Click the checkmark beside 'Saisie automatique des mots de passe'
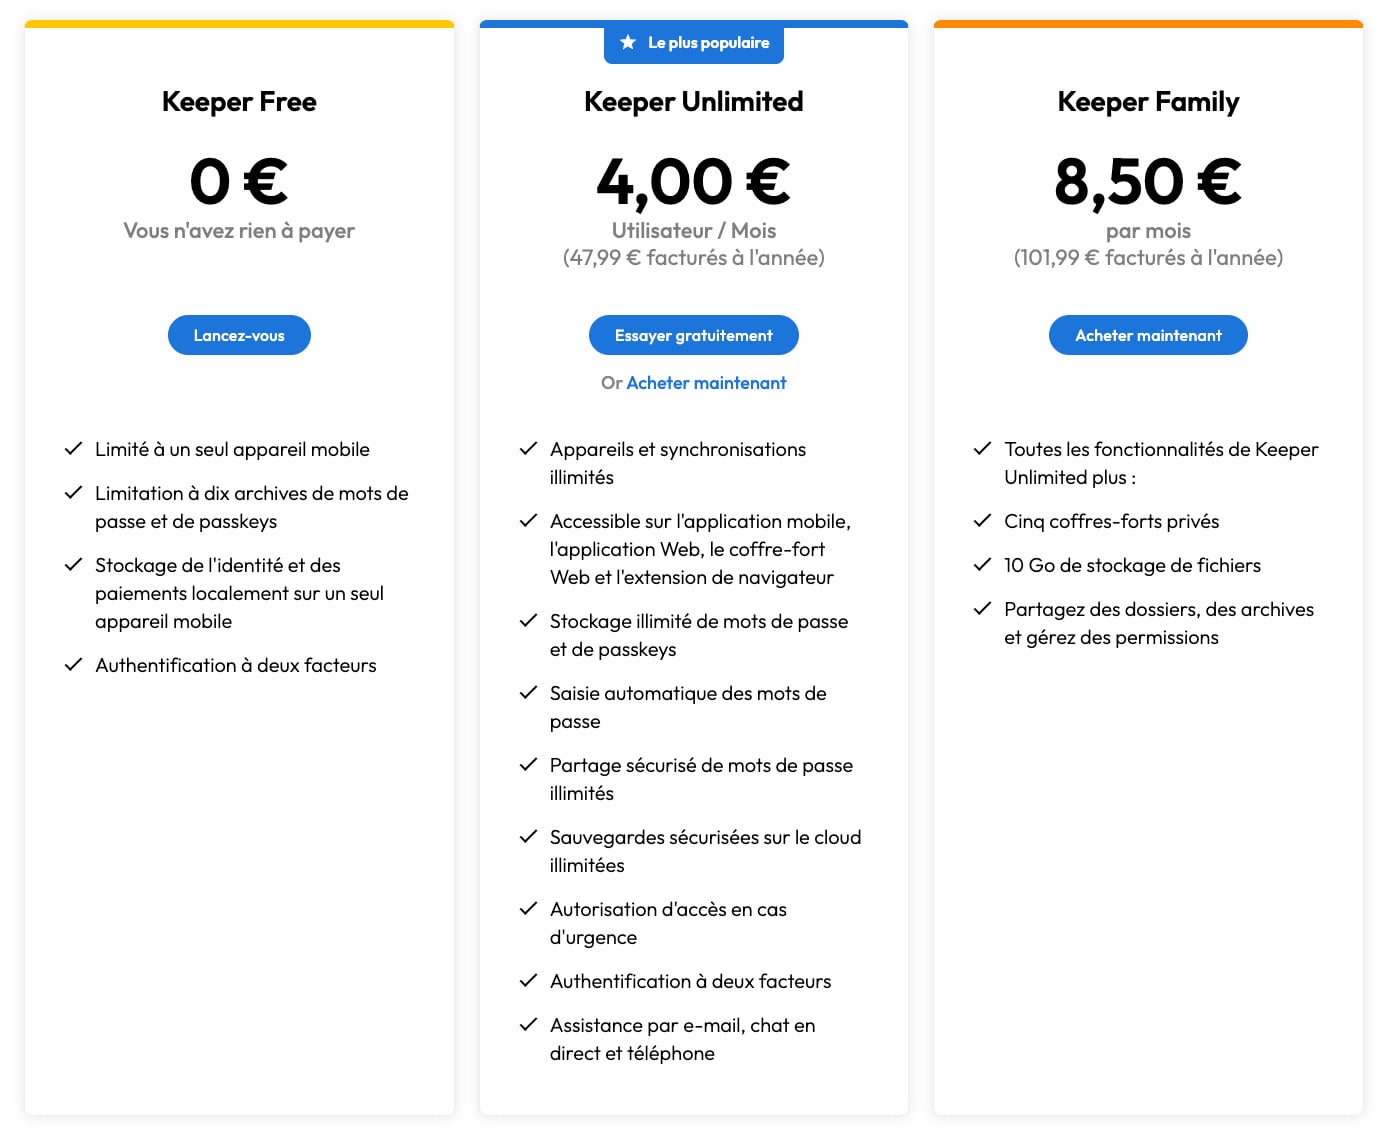Screen dimensions: 1392x1144 pos(528,692)
